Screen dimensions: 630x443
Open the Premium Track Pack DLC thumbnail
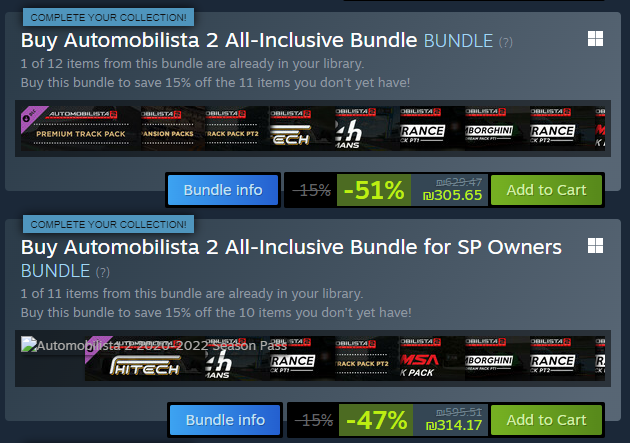(x=80, y=128)
